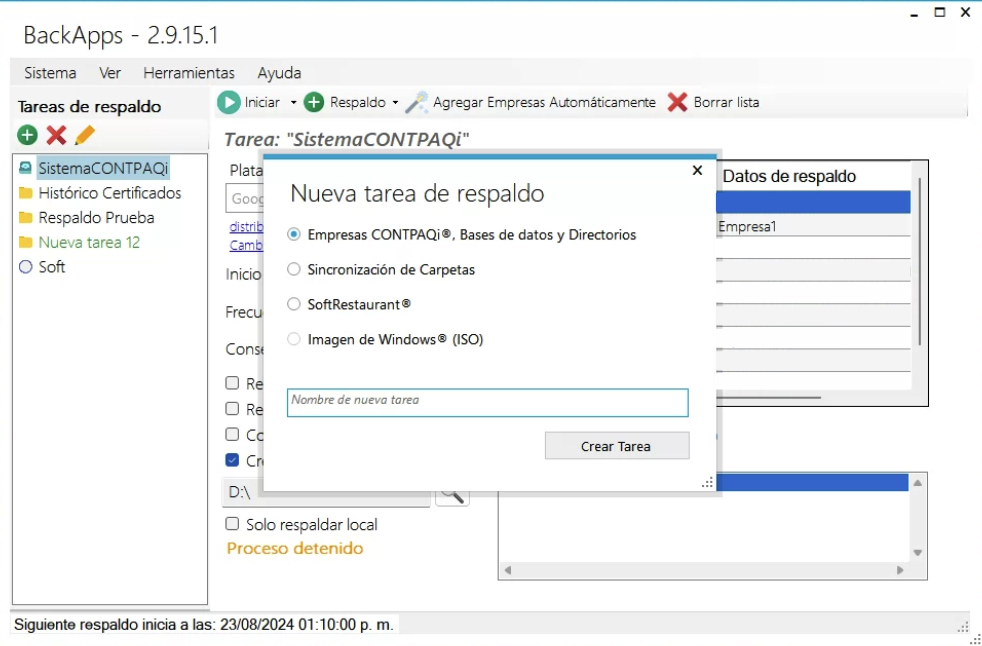Open the Respaldo dropdown arrow
The width and height of the screenshot is (982, 646).
[395, 103]
